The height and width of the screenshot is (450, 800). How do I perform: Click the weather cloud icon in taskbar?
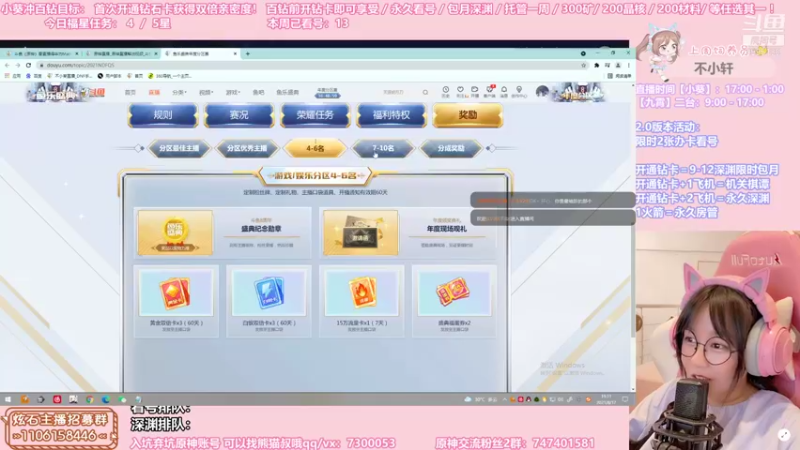click(x=467, y=399)
